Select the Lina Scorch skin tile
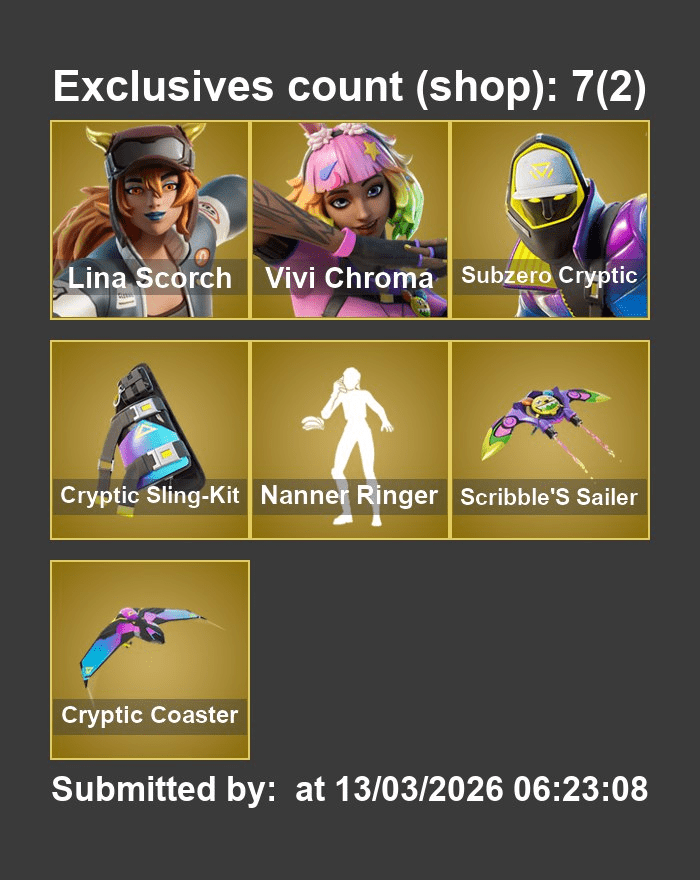Viewport: 700px width, 880px height. pyautogui.click(x=149, y=220)
